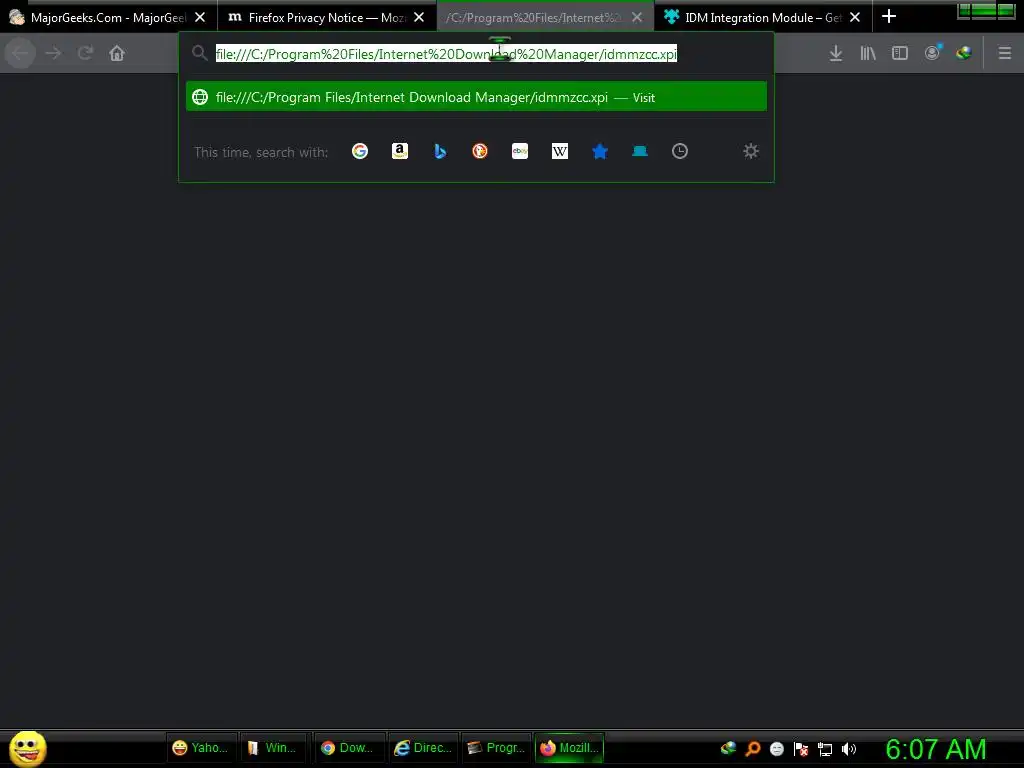Select the Mozill... Firefox taskbar button
Viewport: 1024px width, 768px height.
coord(569,748)
